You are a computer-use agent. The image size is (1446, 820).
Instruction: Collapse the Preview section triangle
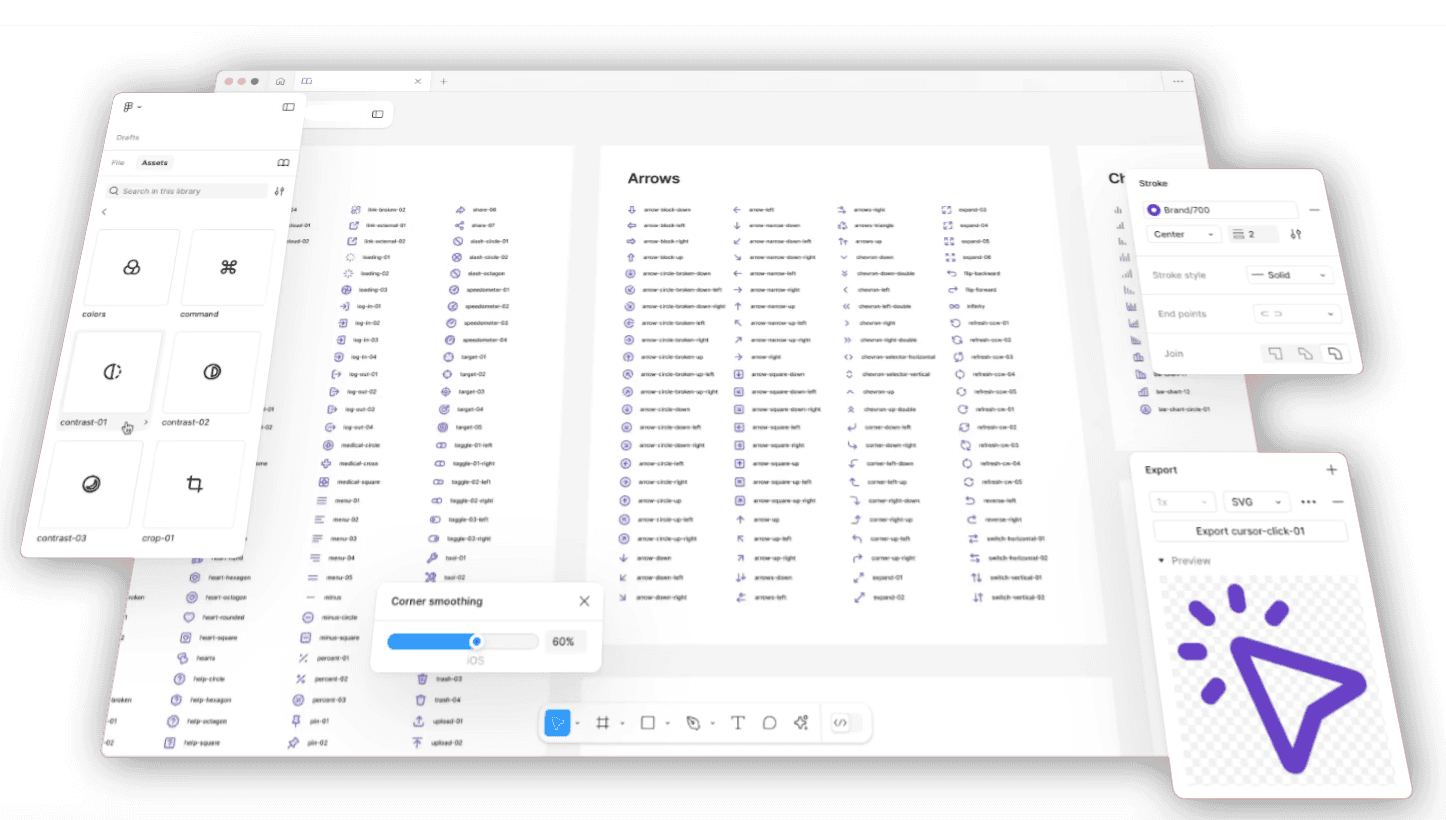[1160, 561]
